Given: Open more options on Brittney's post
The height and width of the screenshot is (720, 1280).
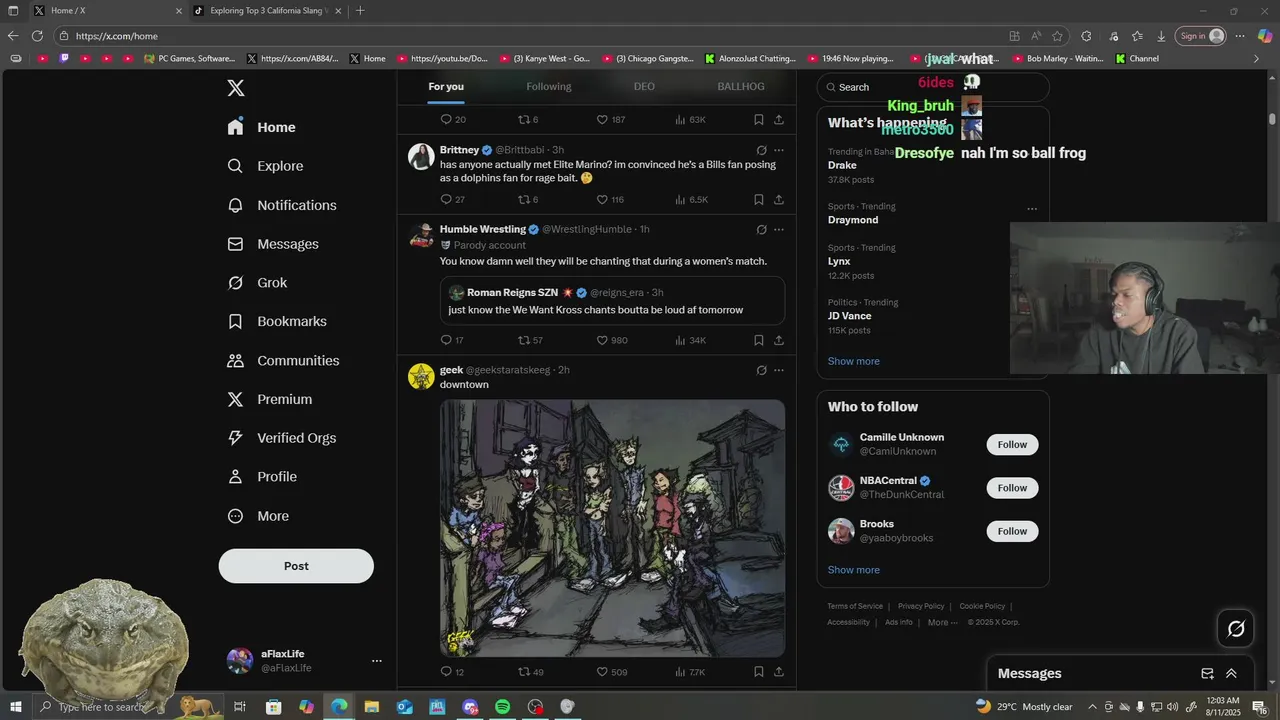Looking at the screenshot, I should click(x=779, y=150).
